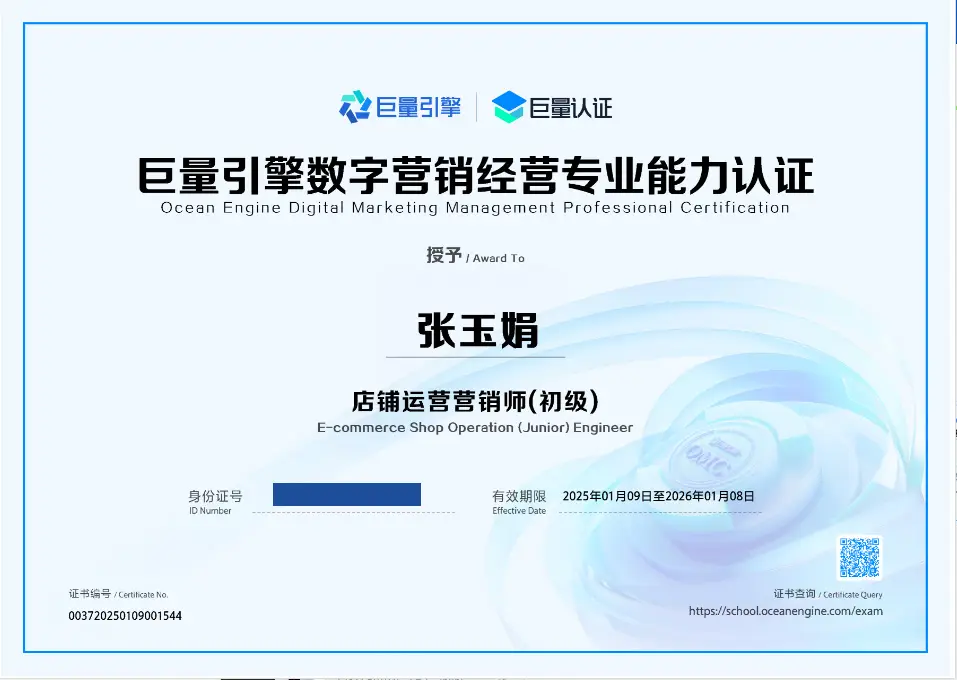
Task: Select the certificate number 003720250109001544
Action: (x=125, y=616)
